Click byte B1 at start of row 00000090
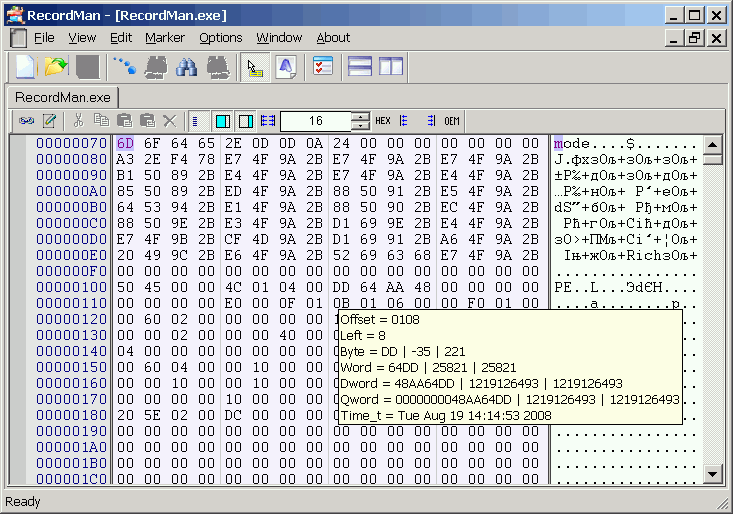The height and width of the screenshot is (514, 733). click(125, 175)
